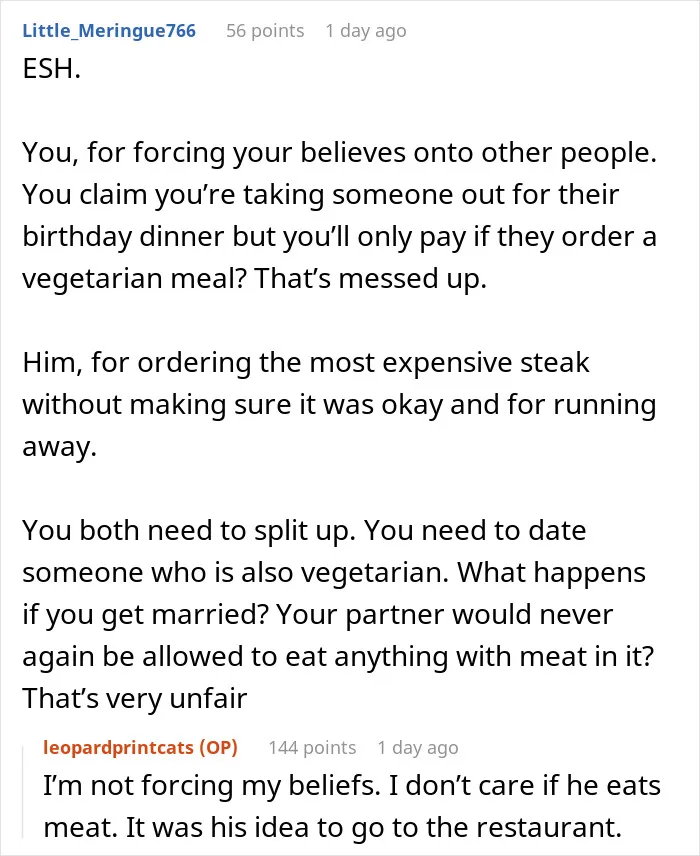Click line 'vegetarian meal? That's messed up.'
The image size is (700, 856).
tap(254, 278)
